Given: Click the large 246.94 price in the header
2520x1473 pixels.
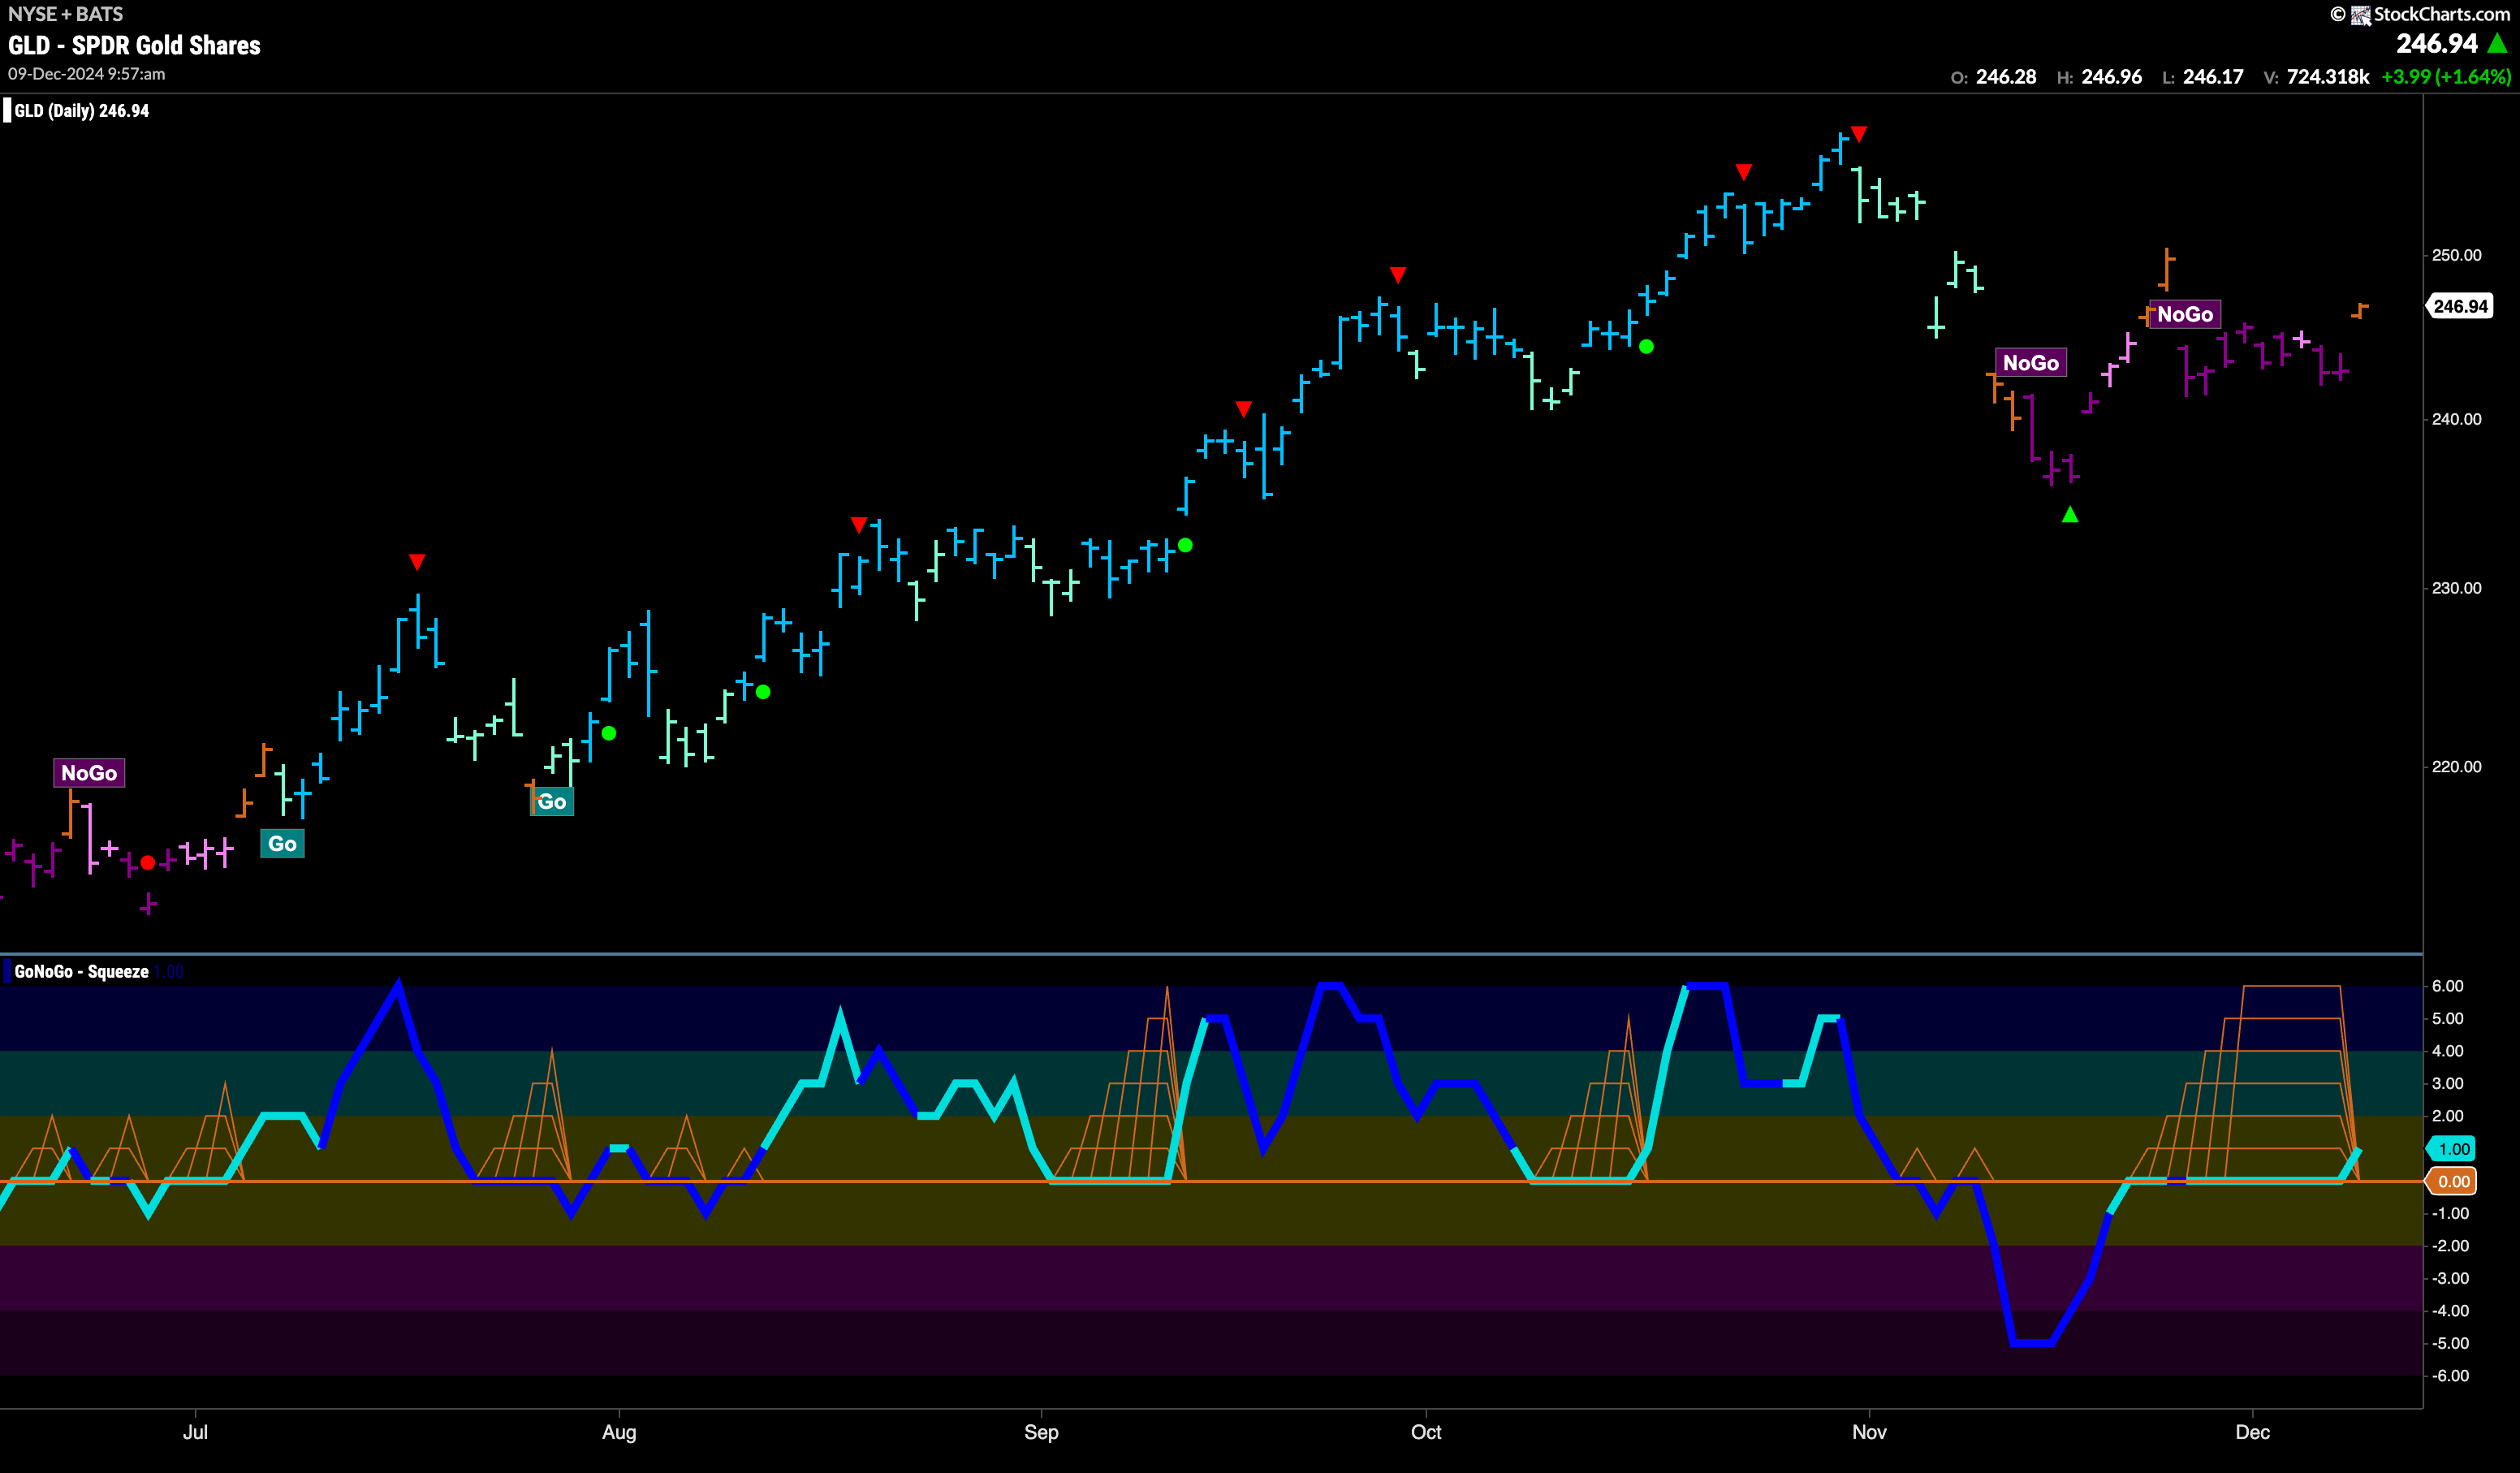Looking at the screenshot, I should coord(2436,44).
